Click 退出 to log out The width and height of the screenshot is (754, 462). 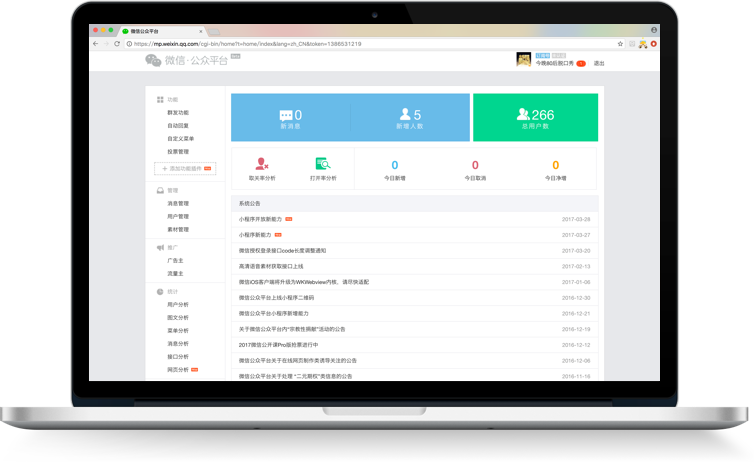click(599, 63)
